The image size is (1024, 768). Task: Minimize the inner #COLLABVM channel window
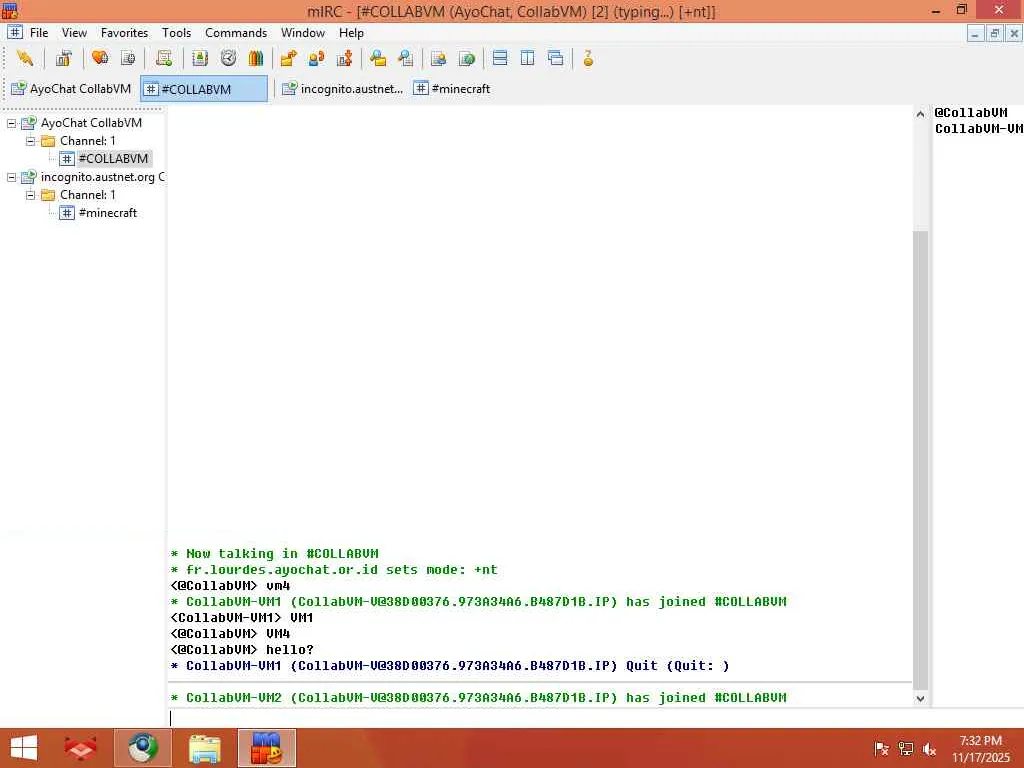[x=975, y=33]
